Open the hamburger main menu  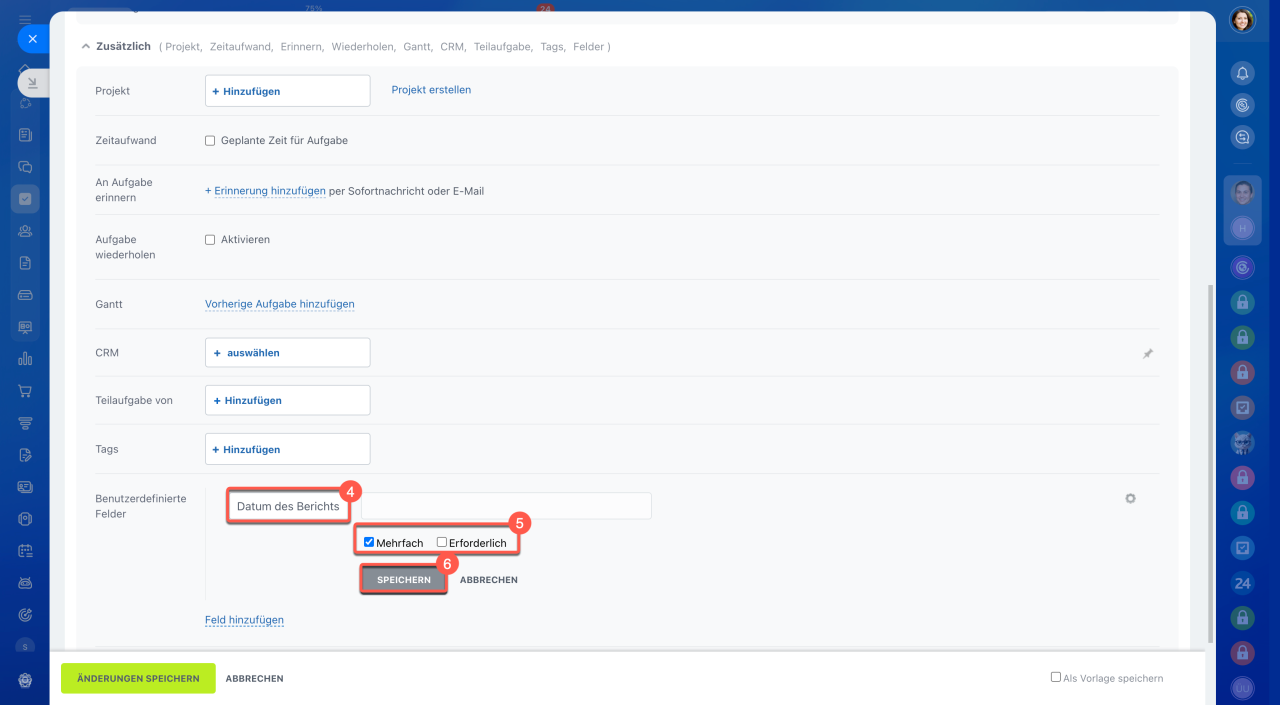click(25, 19)
